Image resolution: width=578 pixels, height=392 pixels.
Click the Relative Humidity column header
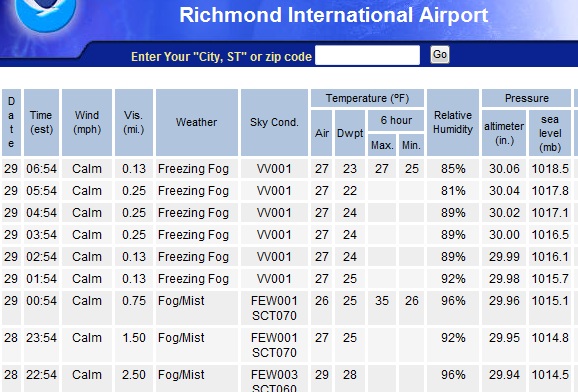point(453,122)
